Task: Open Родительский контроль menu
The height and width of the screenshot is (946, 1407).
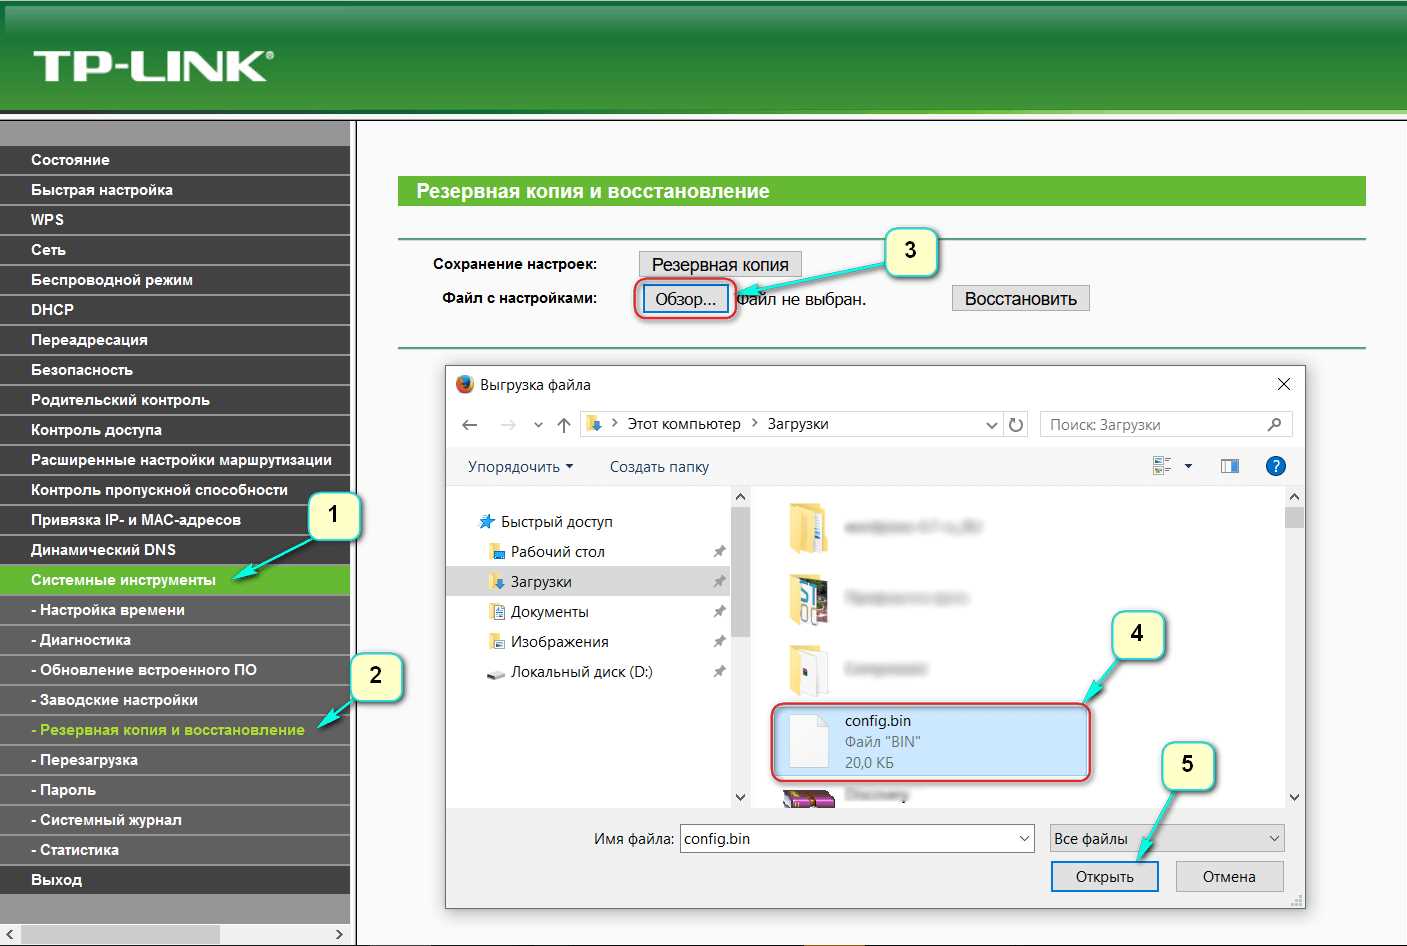Action: [x=175, y=400]
